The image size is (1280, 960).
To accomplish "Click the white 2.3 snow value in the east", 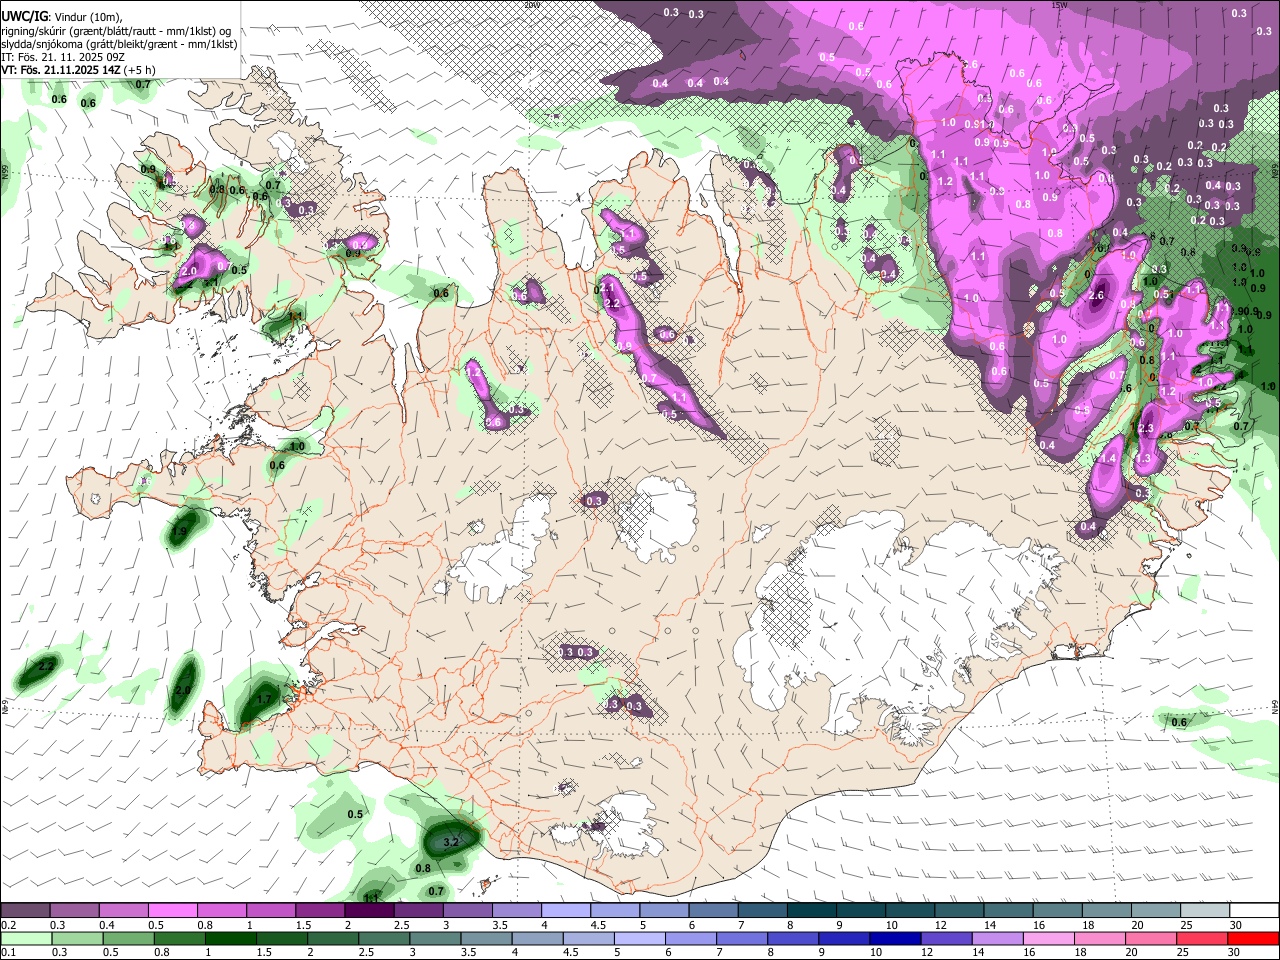I will (x=1146, y=428).
